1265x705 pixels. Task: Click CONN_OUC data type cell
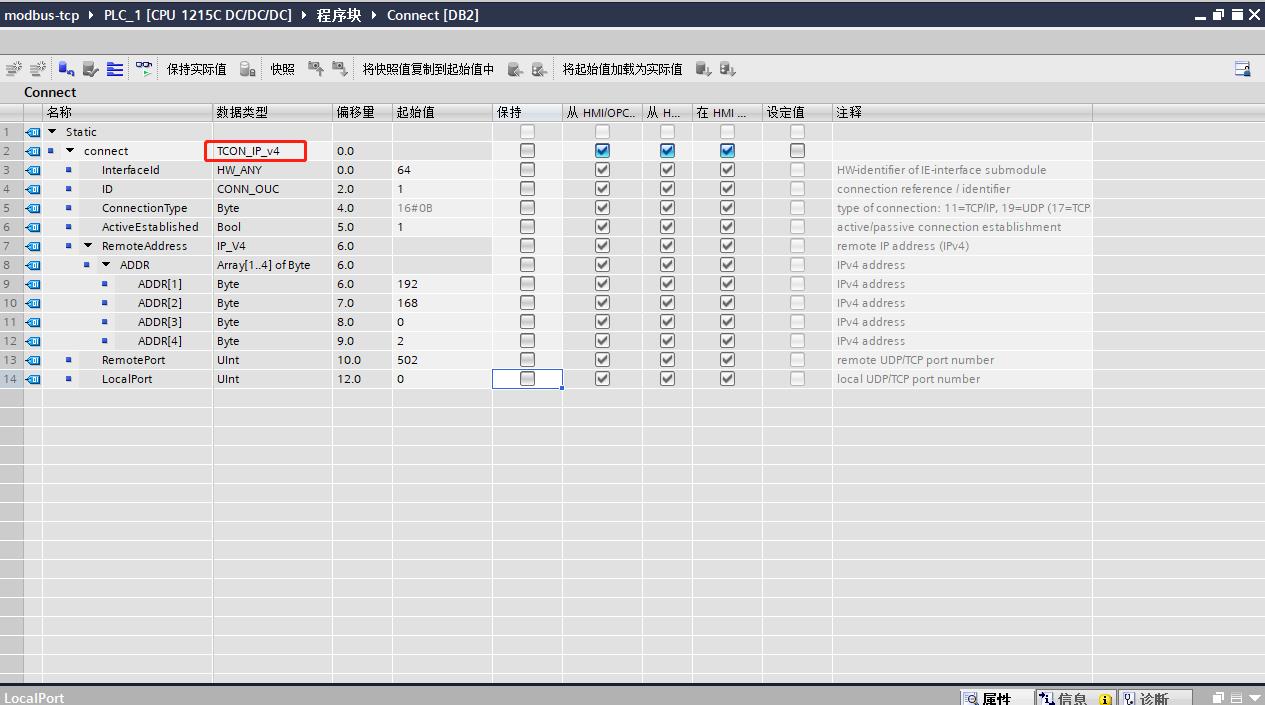tap(272, 189)
